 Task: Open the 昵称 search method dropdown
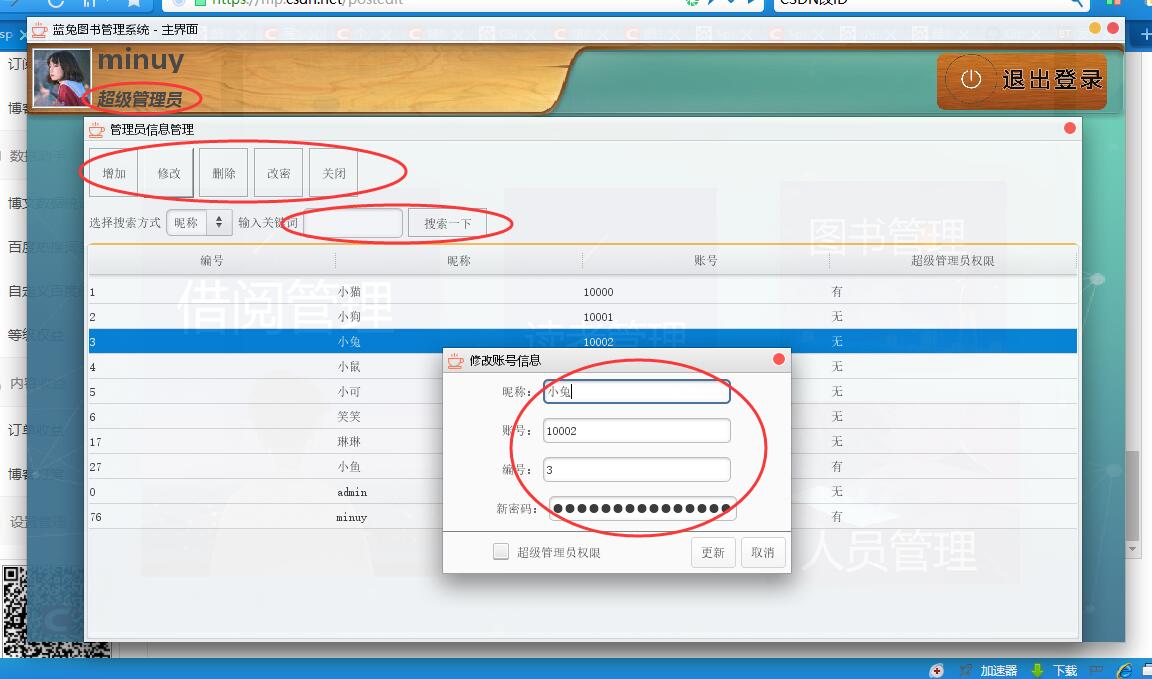click(x=199, y=223)
